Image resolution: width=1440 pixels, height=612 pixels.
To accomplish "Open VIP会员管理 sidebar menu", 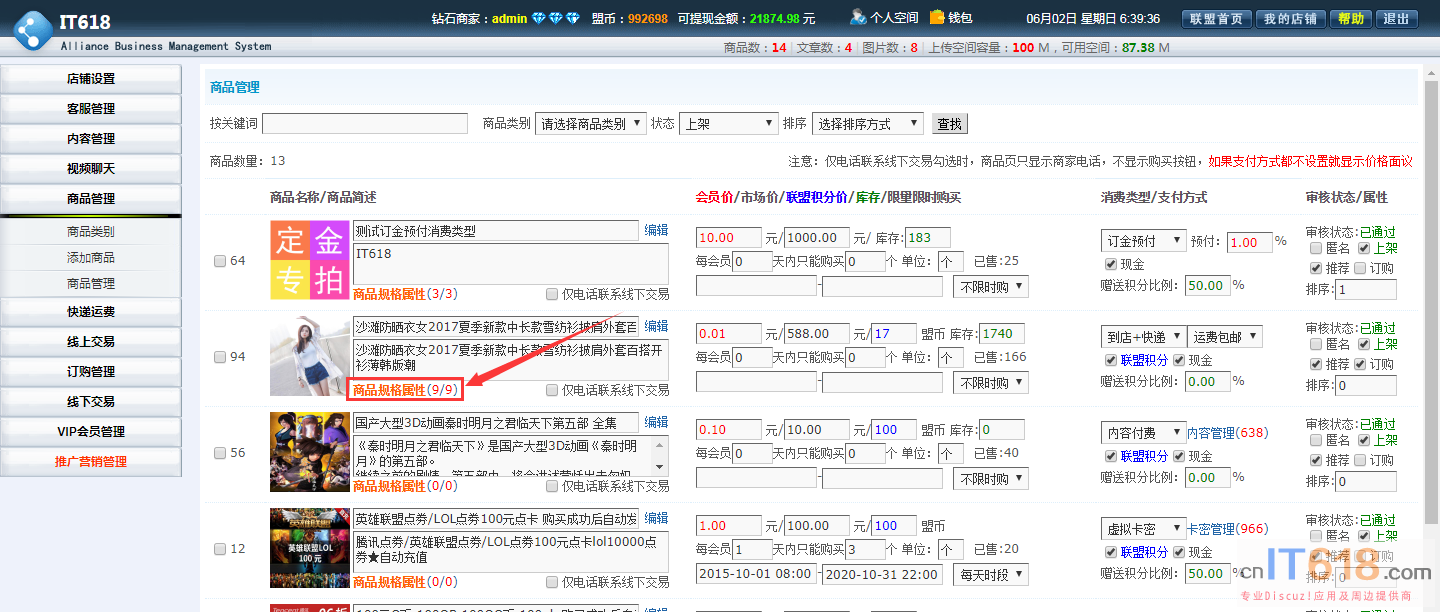I will pyautogui.click(x=91, y=432).
